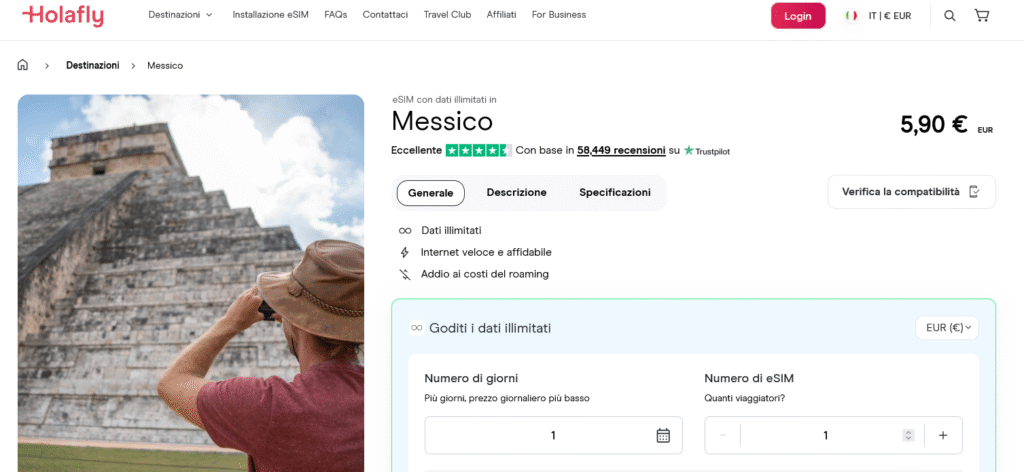The width and height of the screenshot is (1024, 472).
Task: Click the Holafly logo
Action: tap(63, 16)
